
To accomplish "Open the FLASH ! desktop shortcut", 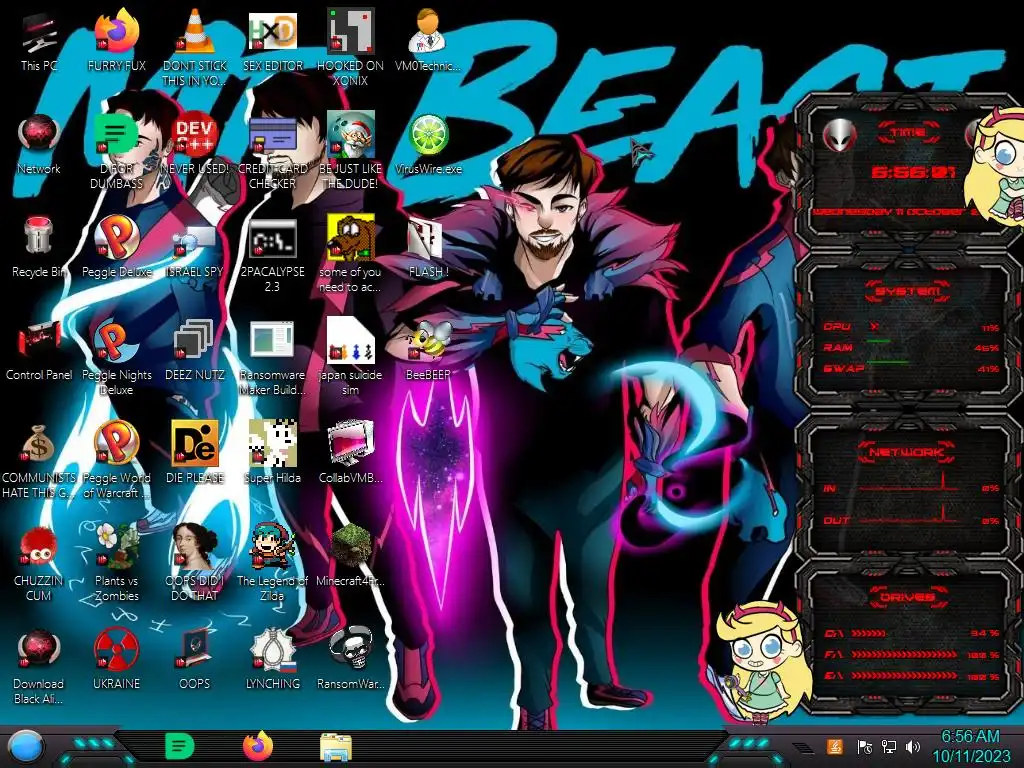I will click(x=428, y=248).
